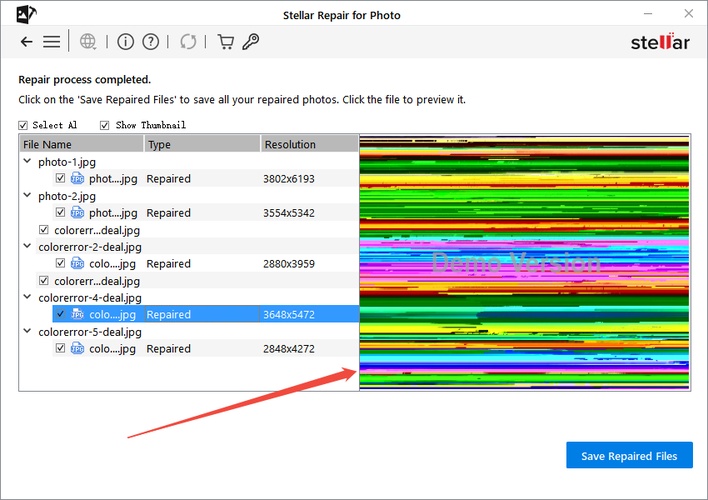The height and width of the screenshot is (500, 708).
Task: Open the Buy cart icon
Action: coord(225,42)
